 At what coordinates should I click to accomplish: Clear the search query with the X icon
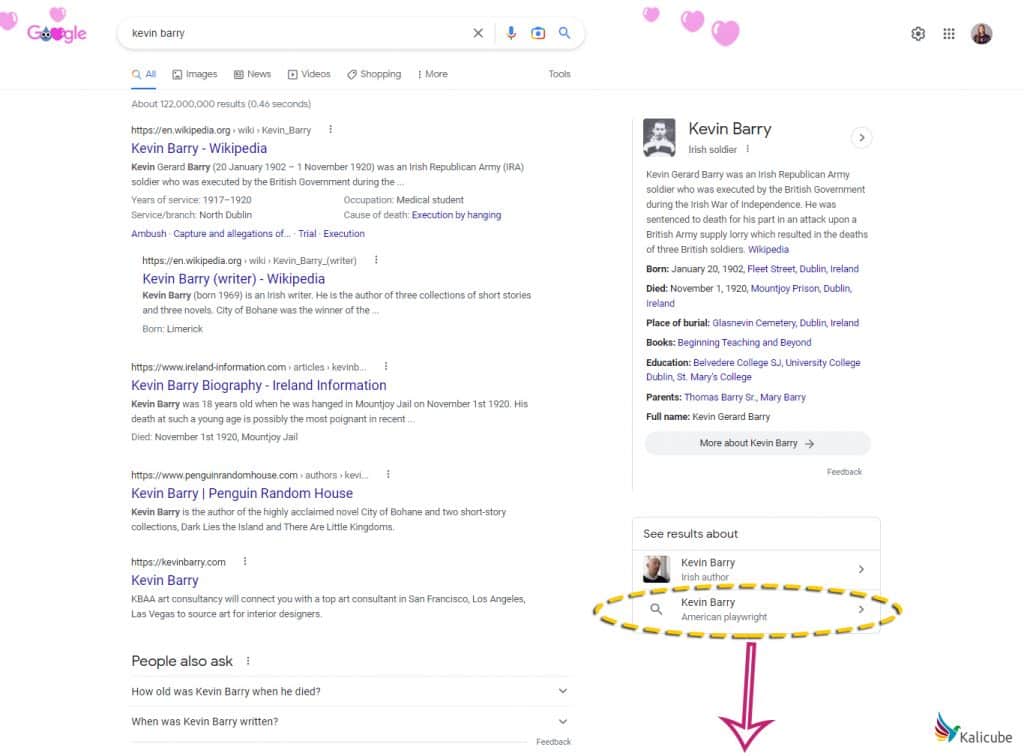478,32
